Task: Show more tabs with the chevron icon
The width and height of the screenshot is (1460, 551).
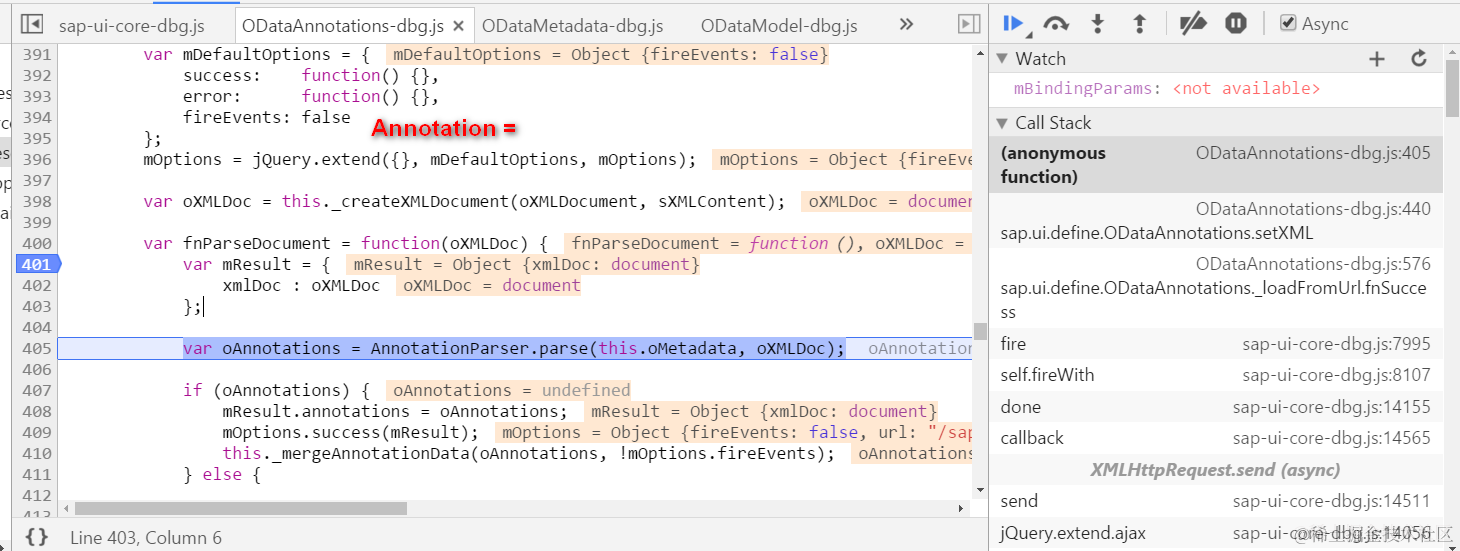Action: tap(906, 24)
